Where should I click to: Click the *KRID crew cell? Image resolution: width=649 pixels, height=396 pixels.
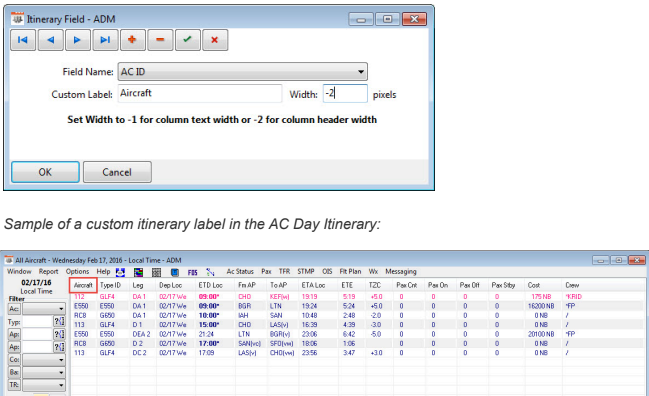[x=574, y=297]
